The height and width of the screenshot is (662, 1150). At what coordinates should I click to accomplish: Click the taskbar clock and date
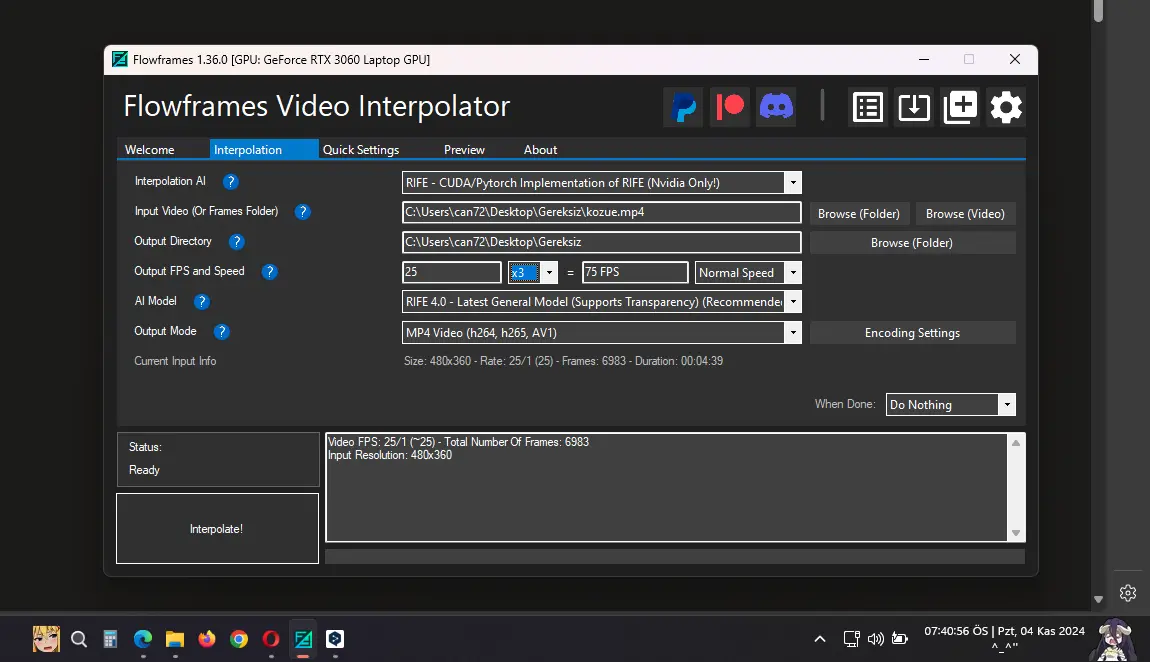pos(1004,638)
